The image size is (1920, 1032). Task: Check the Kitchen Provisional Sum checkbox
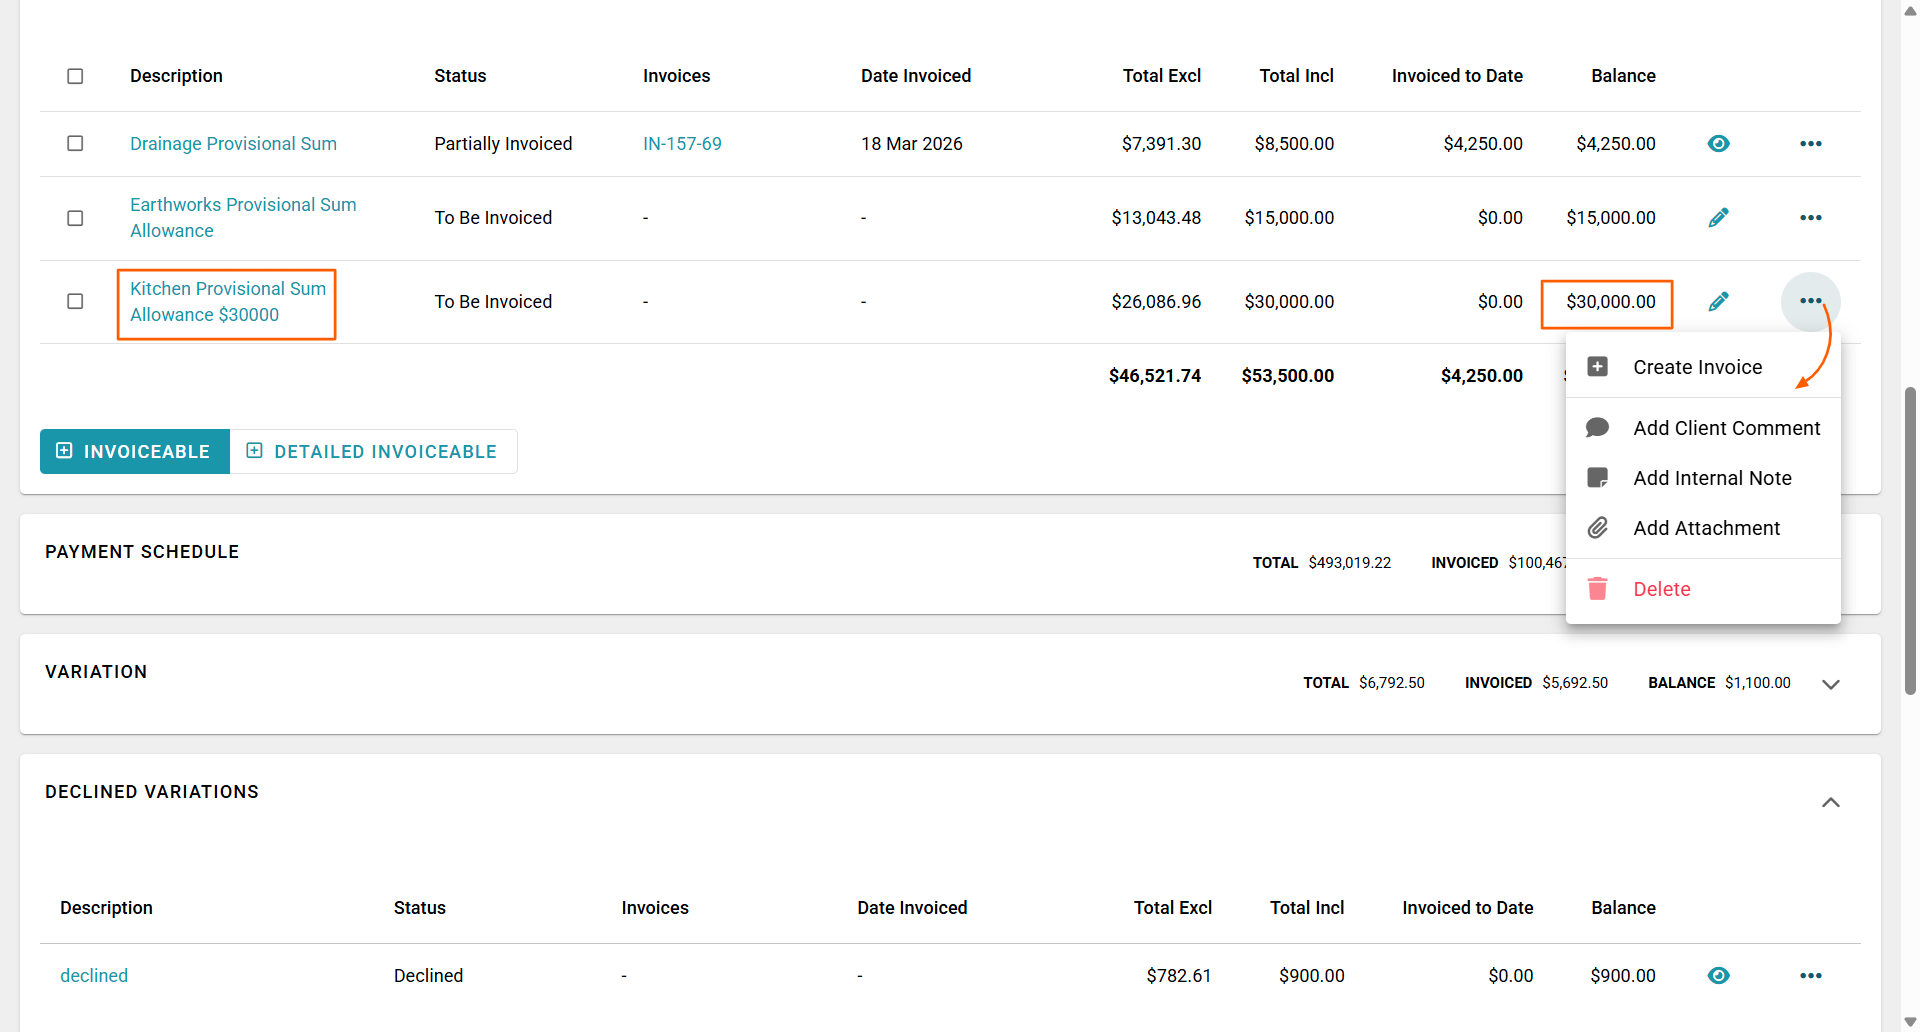[75, 302]
